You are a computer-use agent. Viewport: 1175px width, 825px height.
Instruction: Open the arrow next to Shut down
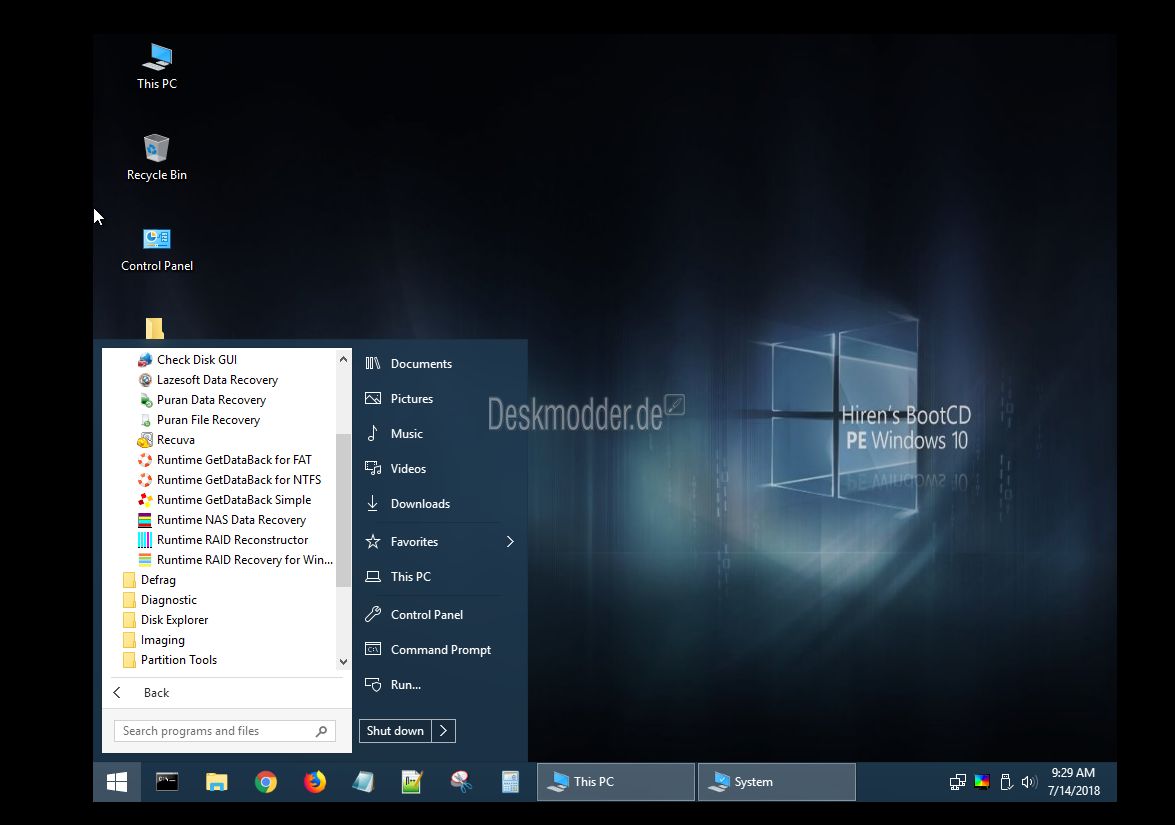(444, 731)
